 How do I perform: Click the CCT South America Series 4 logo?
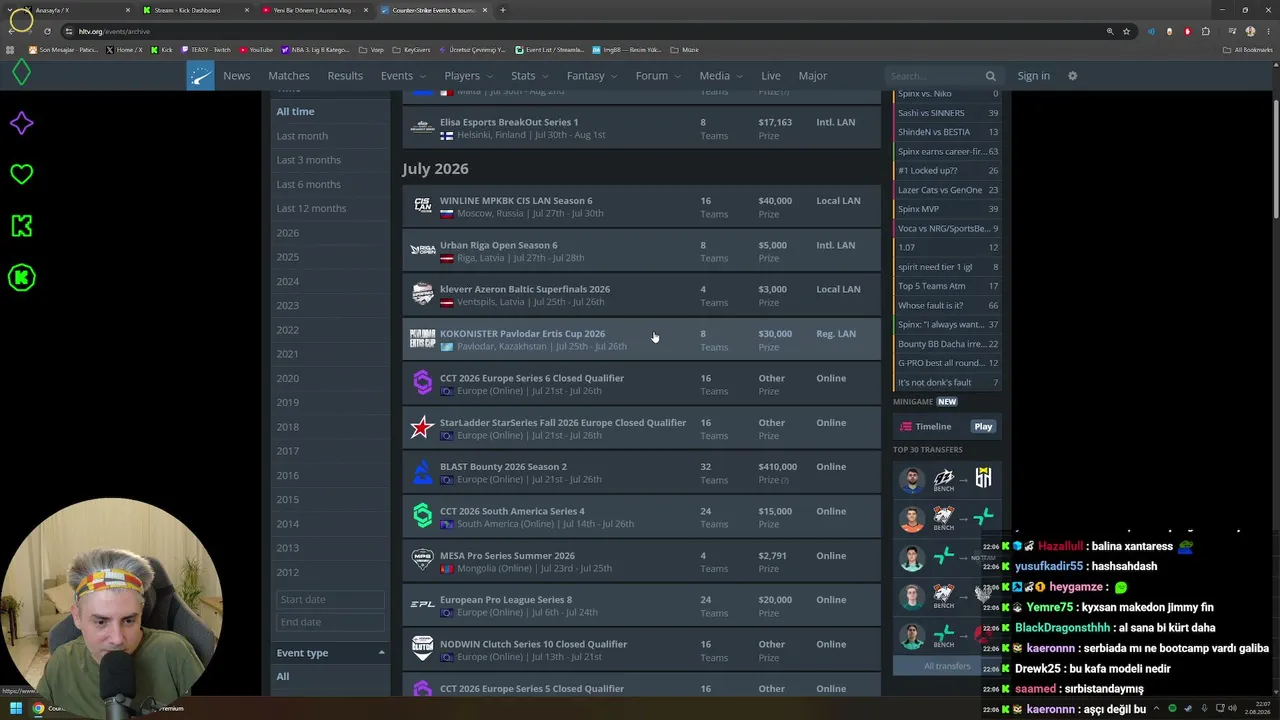click(422, 516)
